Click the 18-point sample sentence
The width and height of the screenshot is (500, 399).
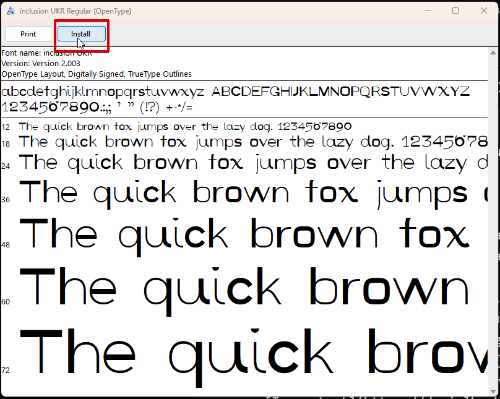(x=253, y=142)
